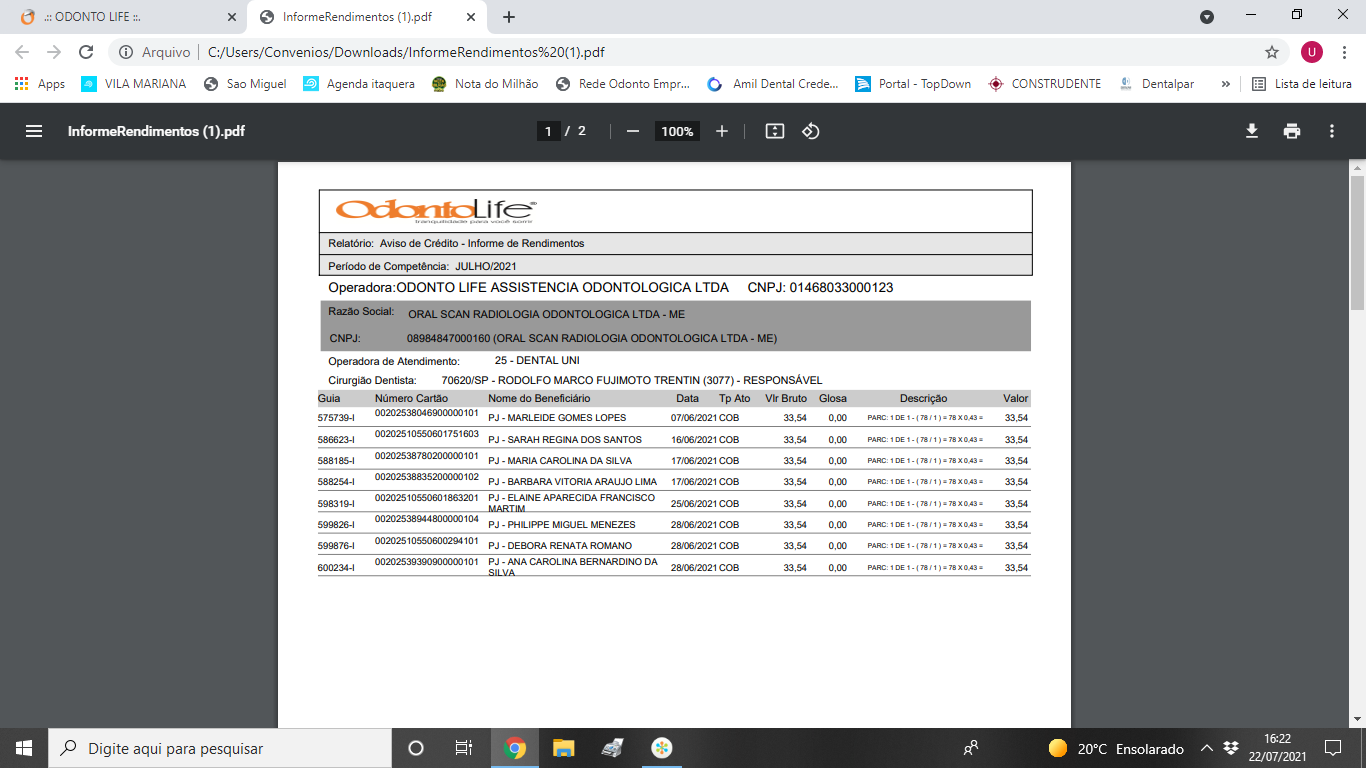Image resolution: width=1366 pixels, height=768 pixels.
Task: Open the People icon in the taskbar
Action: tap(970, 748)
